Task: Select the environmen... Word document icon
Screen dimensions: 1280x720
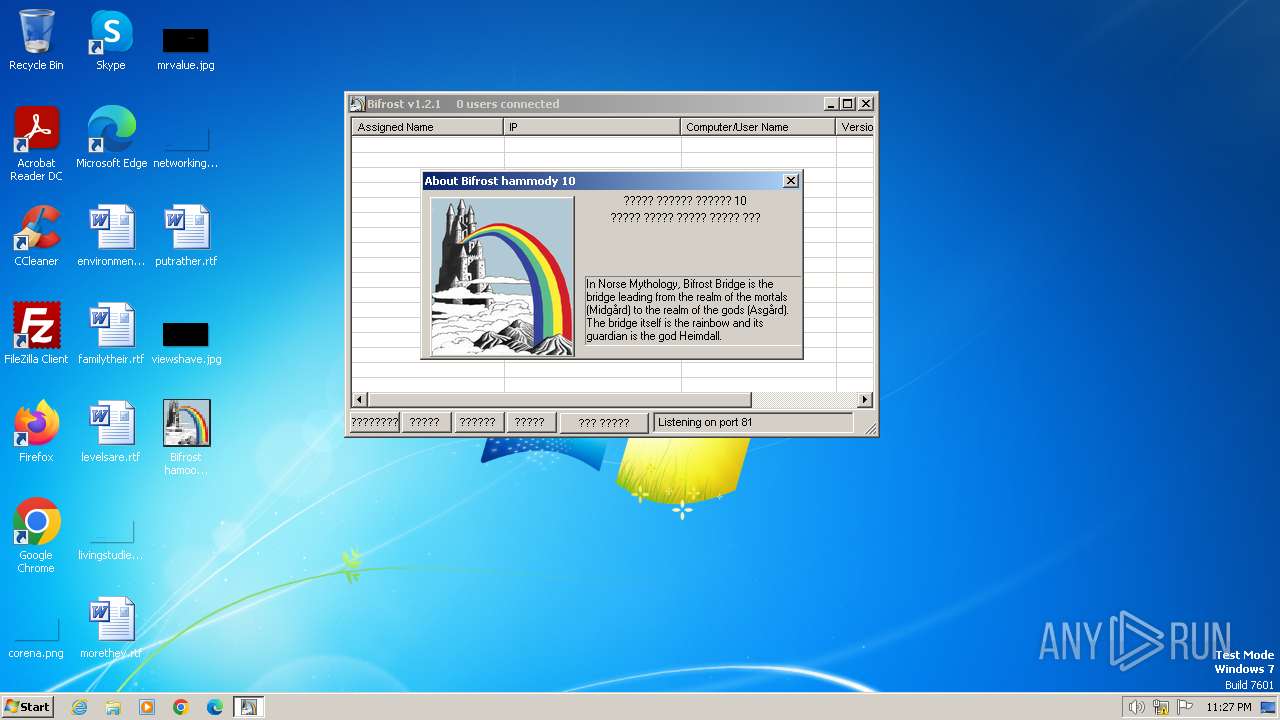Action: coord(111,236)
